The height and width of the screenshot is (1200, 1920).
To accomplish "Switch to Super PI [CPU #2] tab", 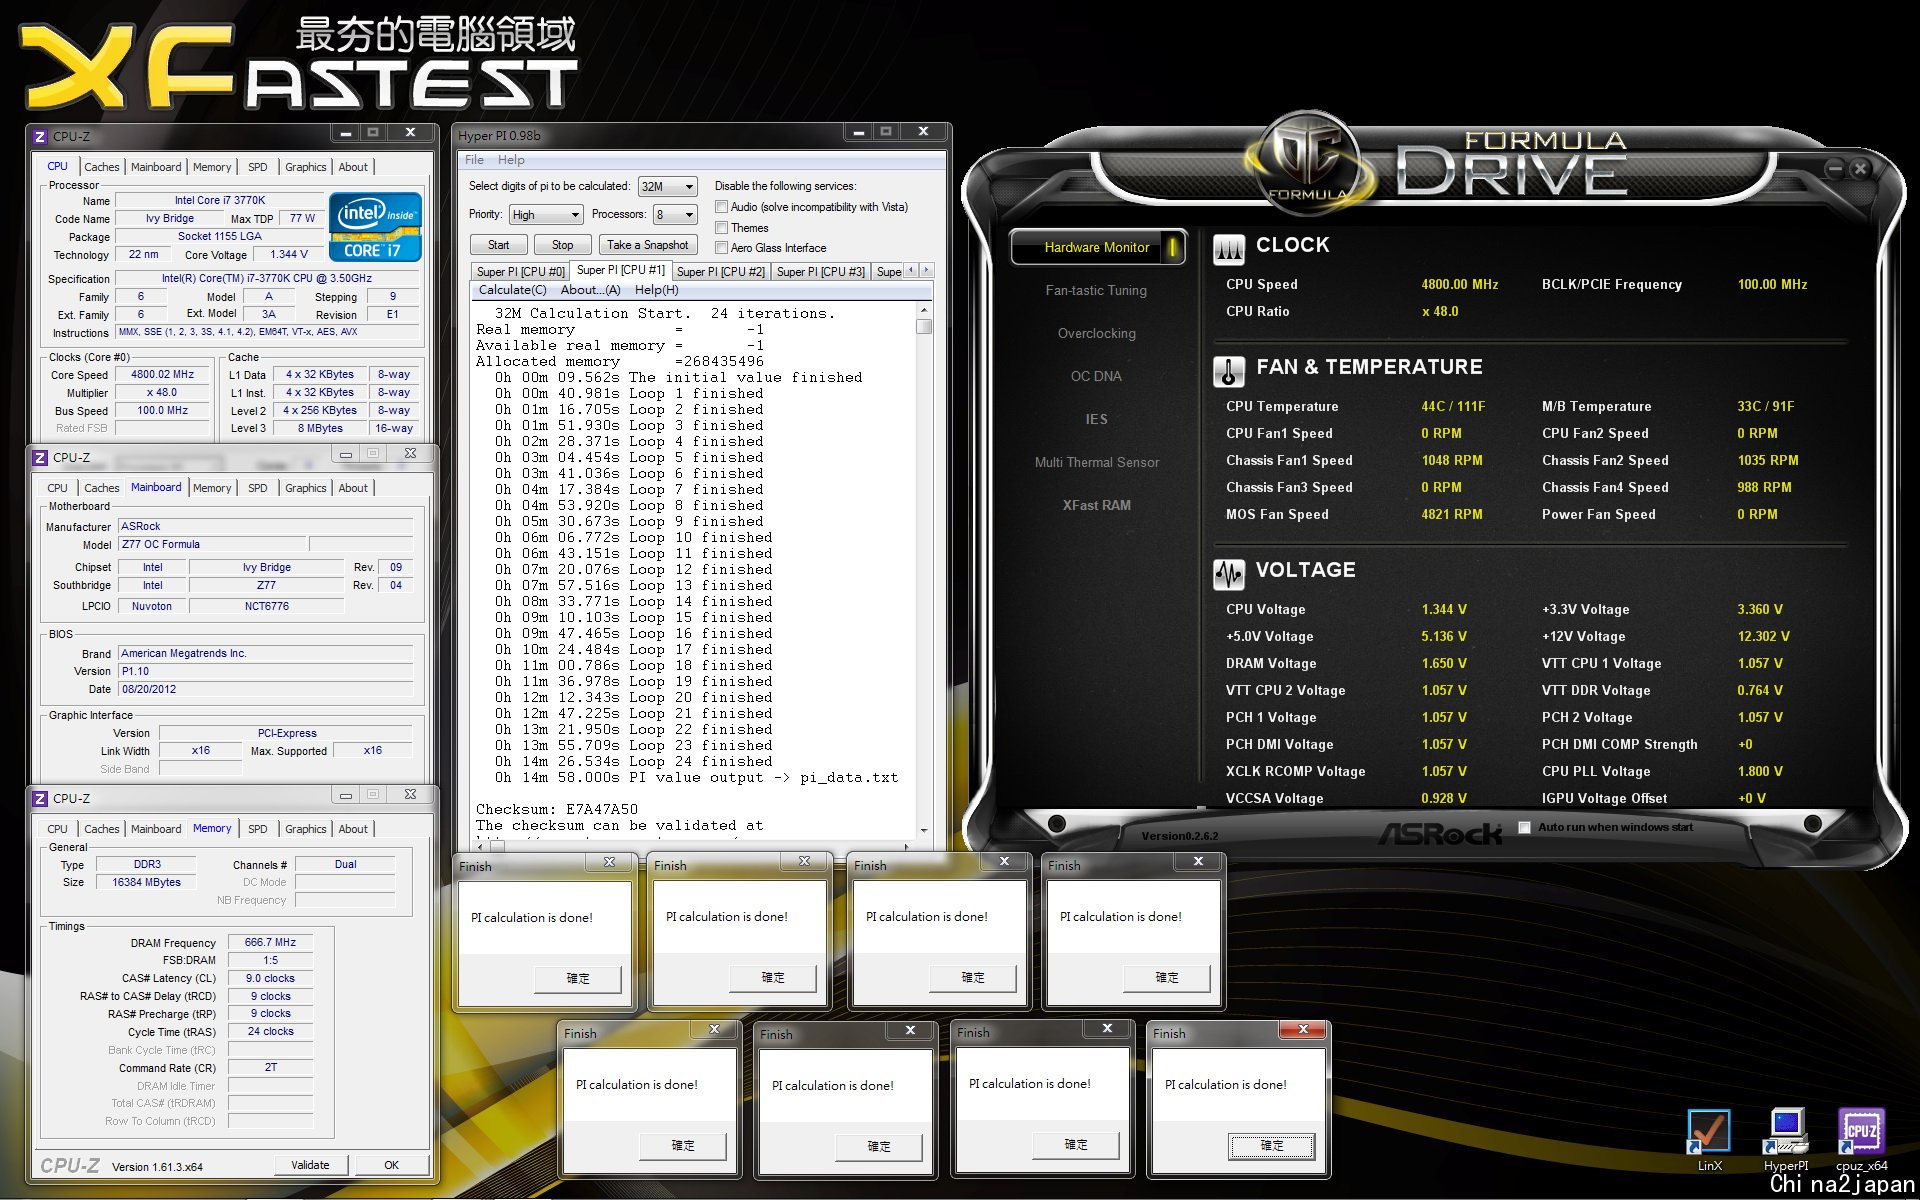I will [x=721, y=272].
